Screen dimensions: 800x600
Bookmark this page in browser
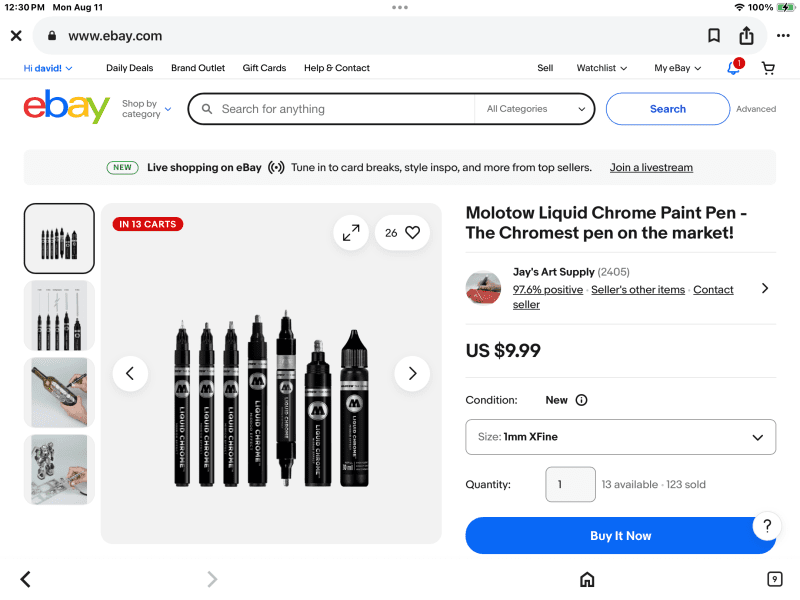pos(714,36)
